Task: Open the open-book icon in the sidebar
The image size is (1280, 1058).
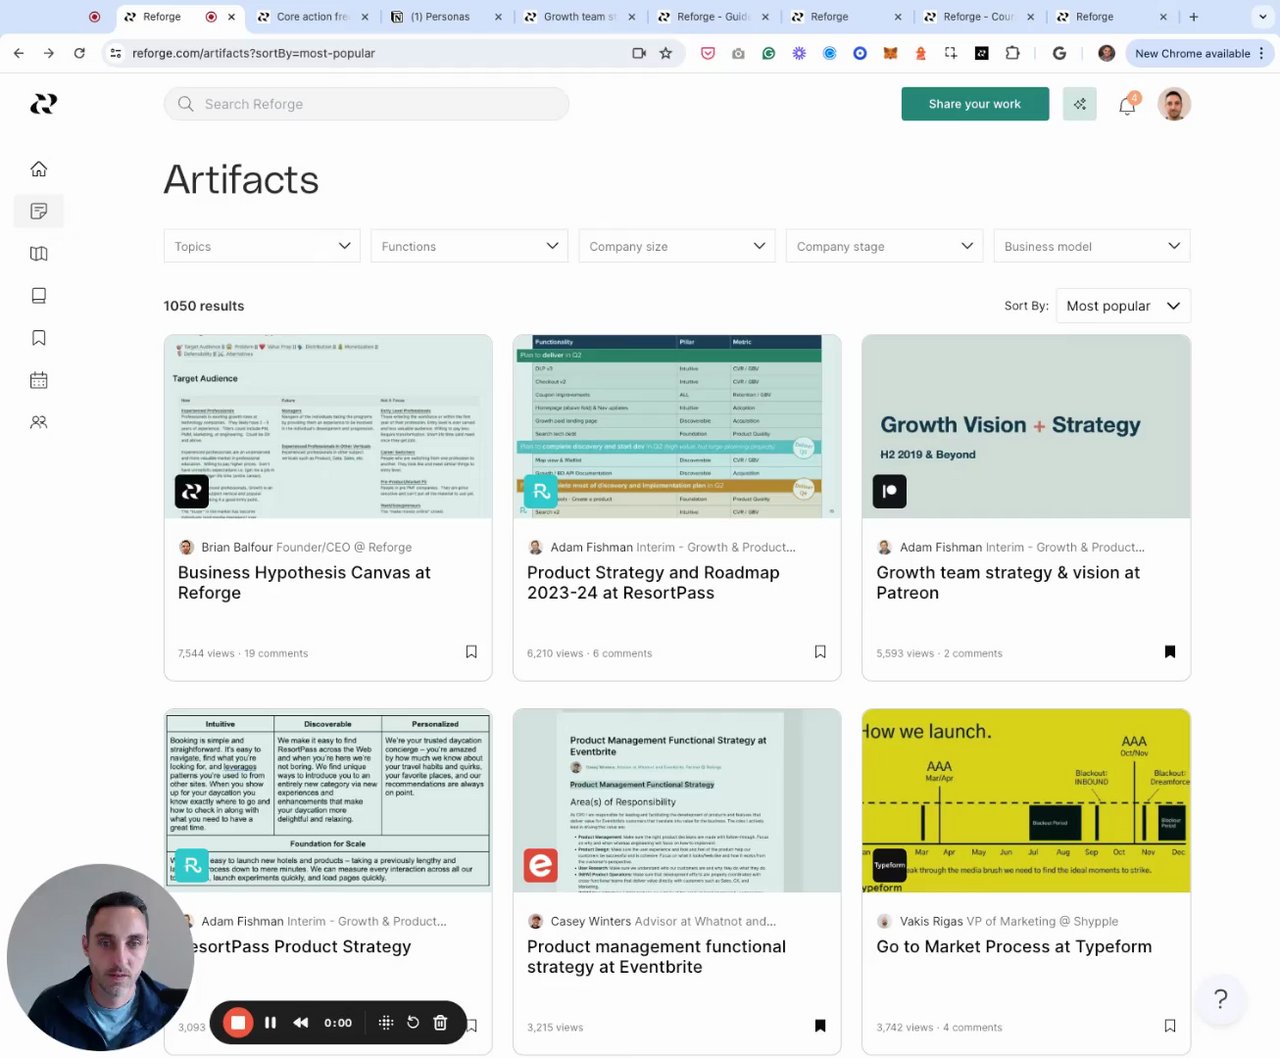Action: [39, 254]
